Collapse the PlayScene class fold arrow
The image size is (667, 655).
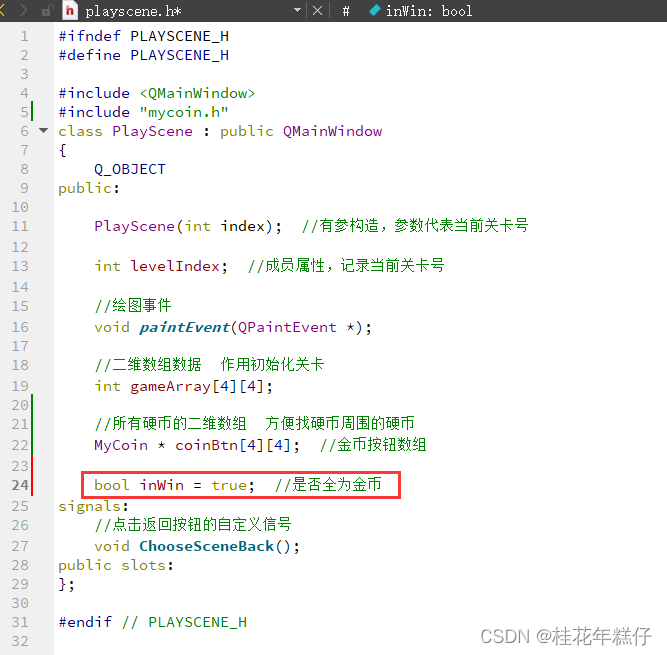[43, 131]
